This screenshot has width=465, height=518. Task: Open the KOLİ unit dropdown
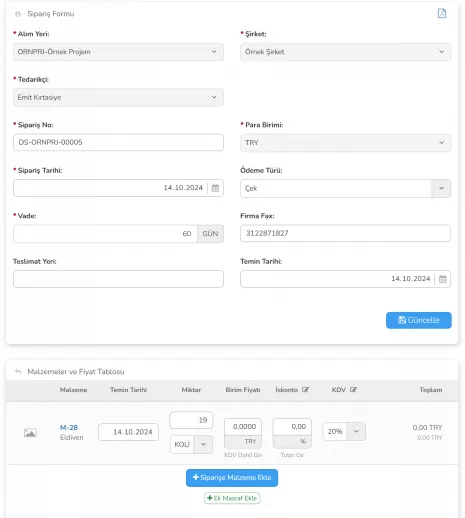point(203,444)
